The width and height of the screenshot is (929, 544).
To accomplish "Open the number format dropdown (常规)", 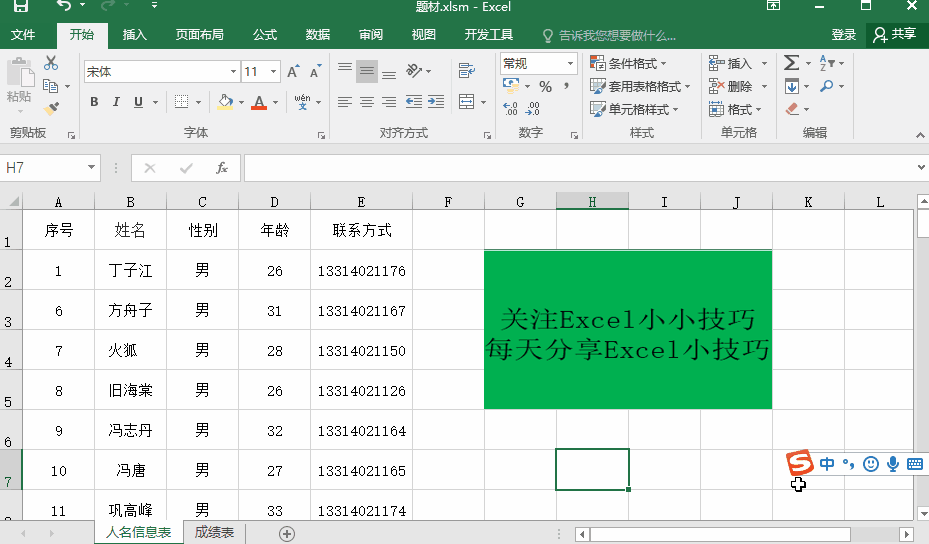I will coord(570,63).
